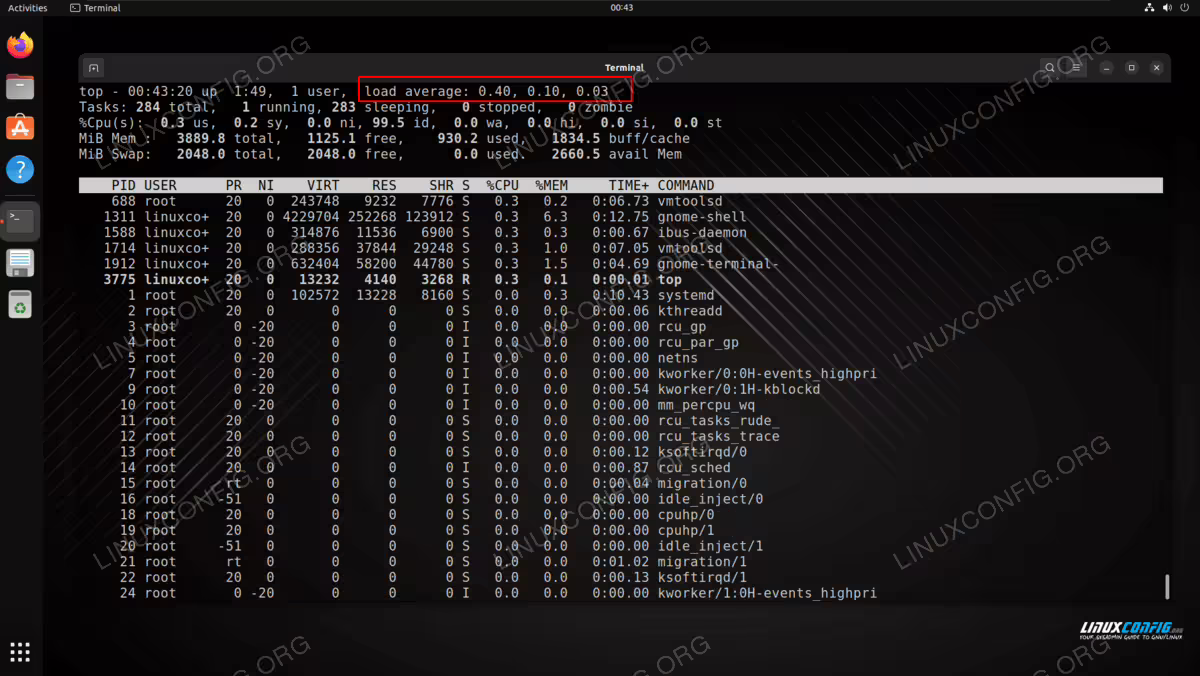The height and width of the screenshot is (676, 1200).
Task: Select the cpuhp/1 process name
Action: click(x=686, y=530)
